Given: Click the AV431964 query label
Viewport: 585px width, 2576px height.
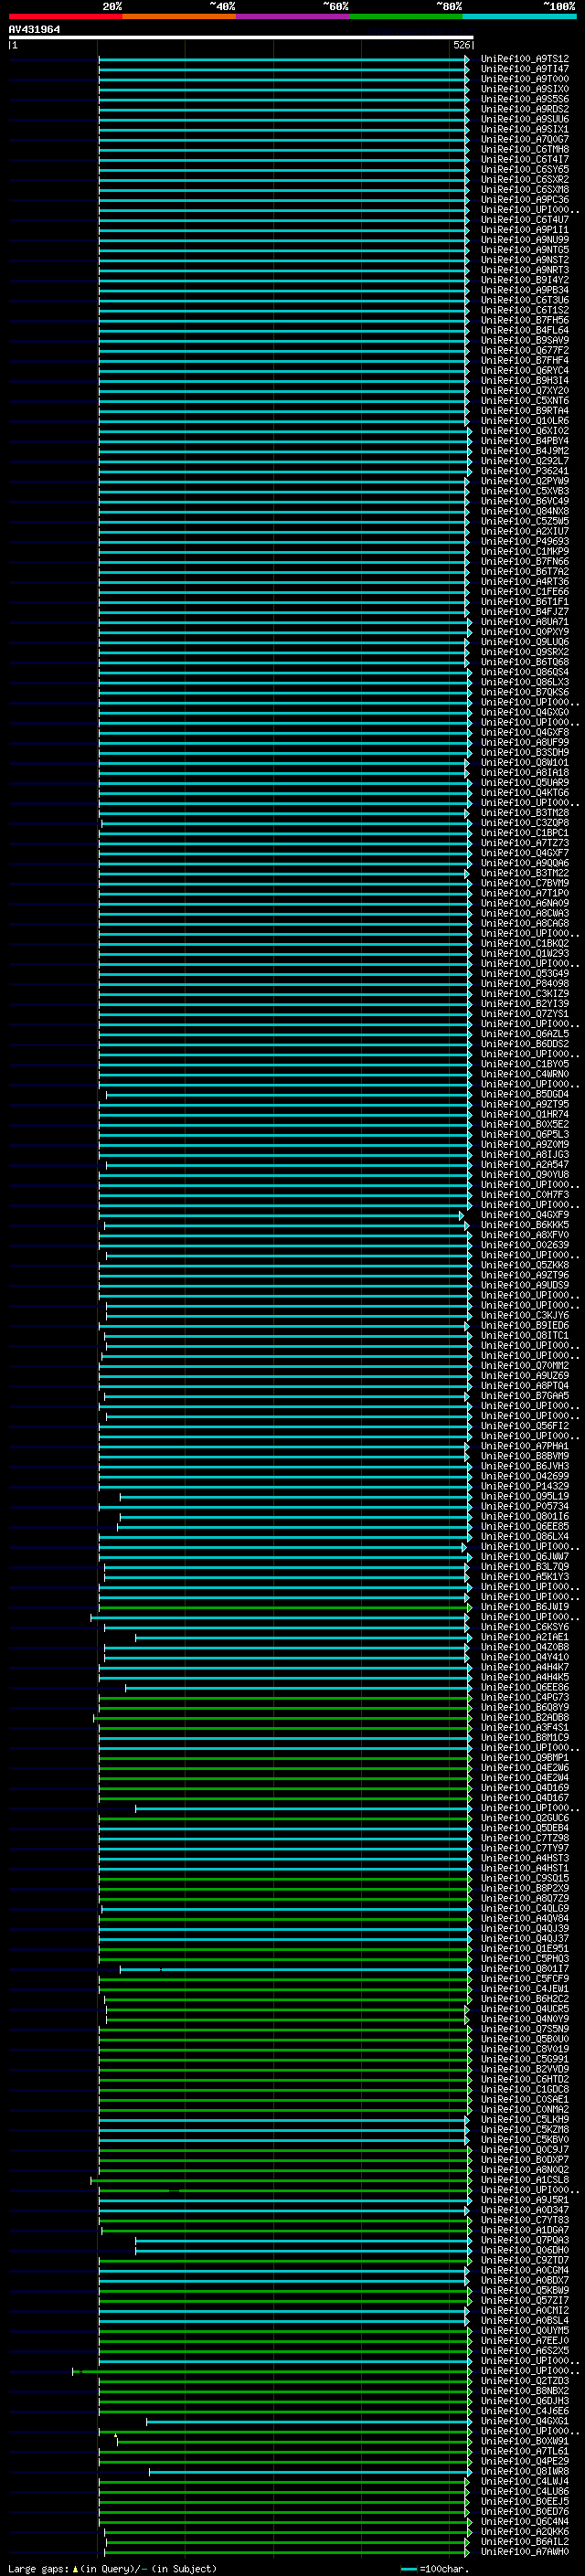Looking at the screenshot, I should point(34,30).
